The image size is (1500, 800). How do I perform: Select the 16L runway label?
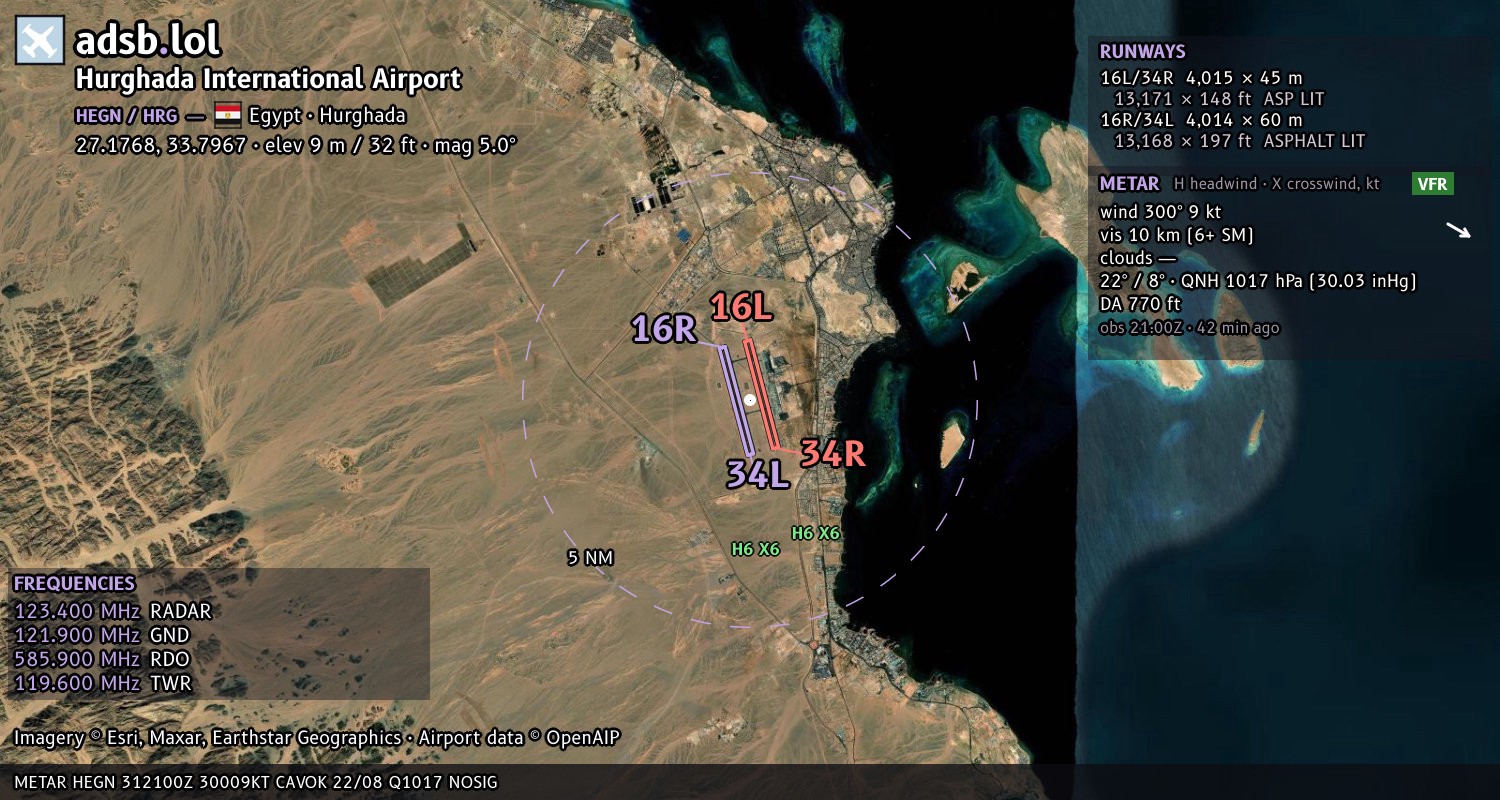[x=742, y=308]
